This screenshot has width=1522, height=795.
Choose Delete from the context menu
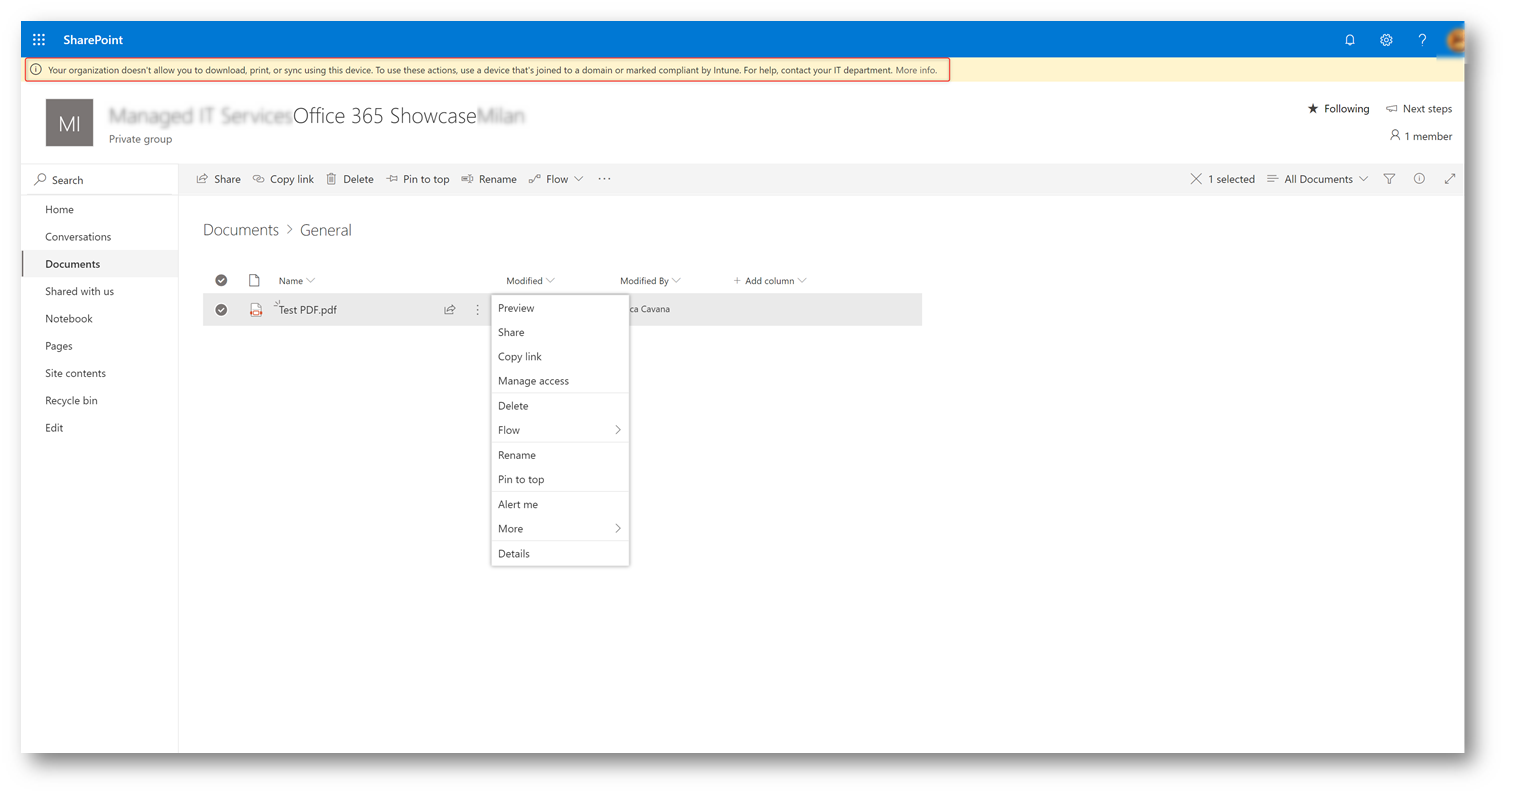tap(560, 406)
